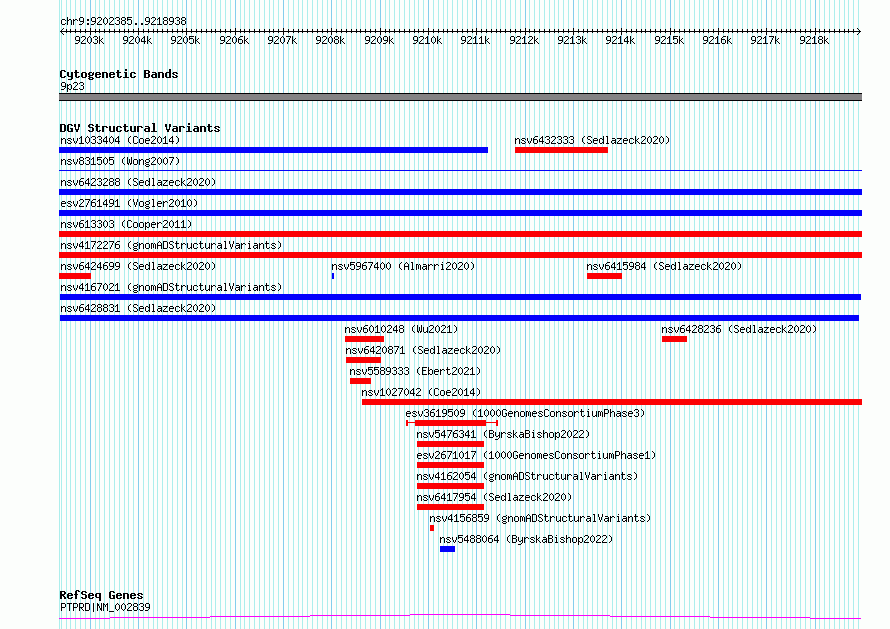Click the 9206k ruler position
Screen dimensions: 890x629
(x=234, y=40)
